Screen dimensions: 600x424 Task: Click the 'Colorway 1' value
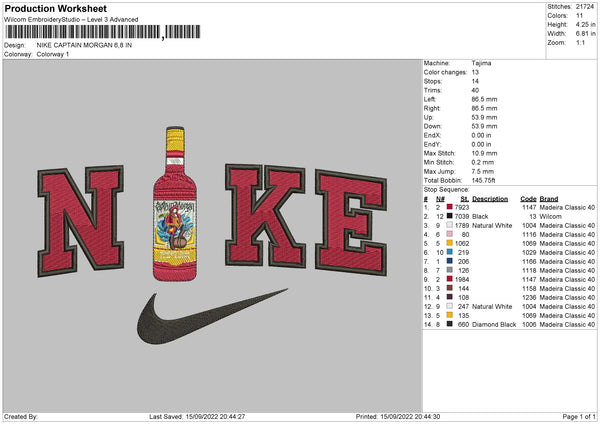click(53, 54)
